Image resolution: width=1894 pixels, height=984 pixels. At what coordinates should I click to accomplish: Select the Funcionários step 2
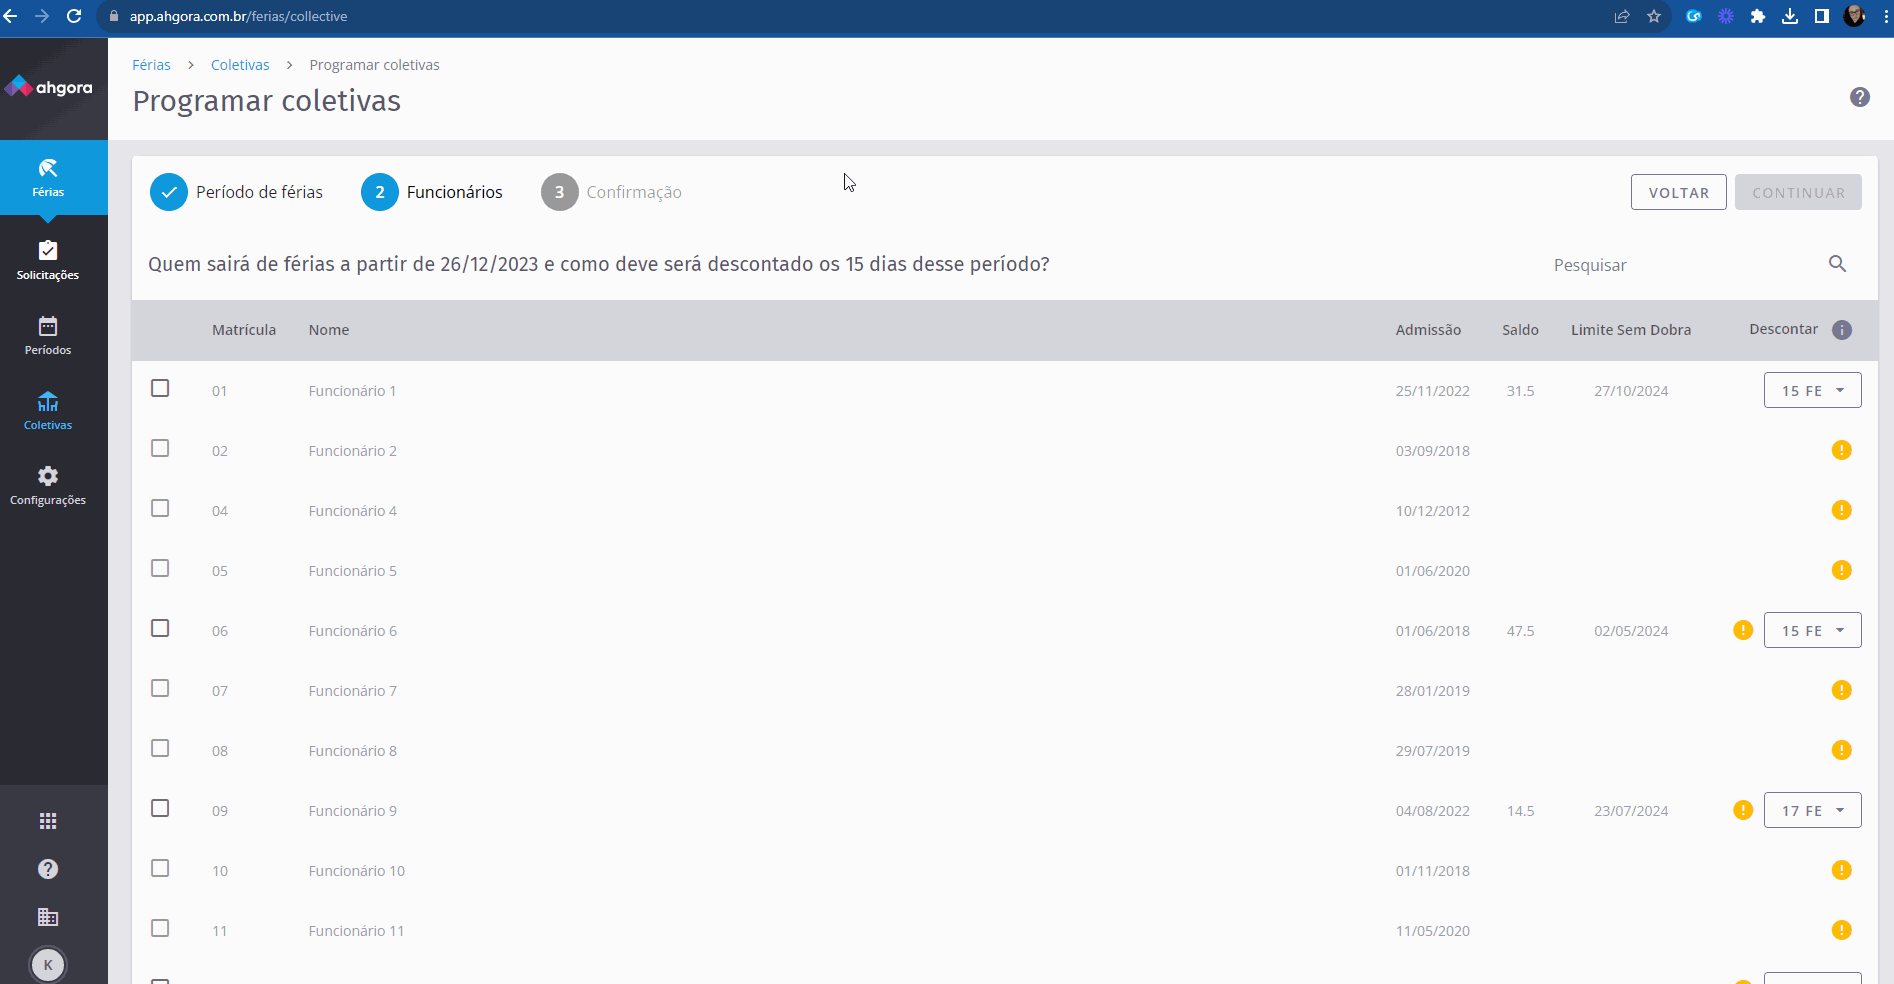coord(432,192)
